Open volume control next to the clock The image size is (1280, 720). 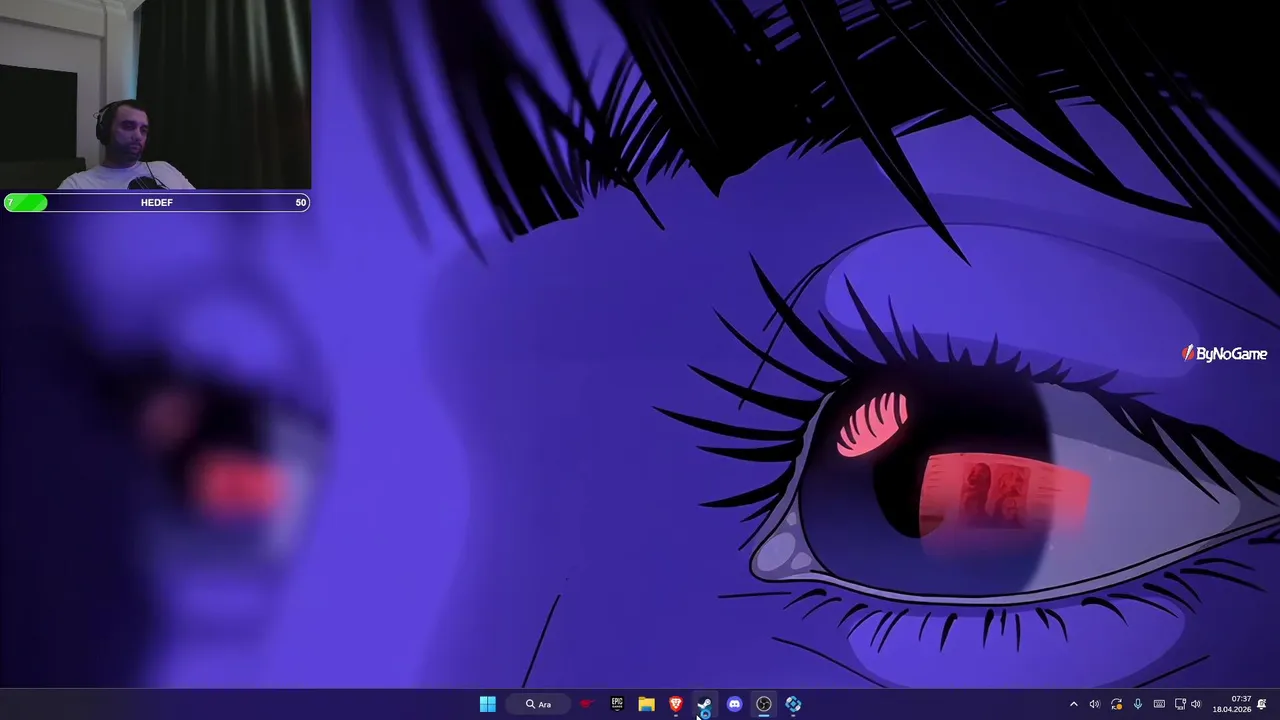(1196, 704)
